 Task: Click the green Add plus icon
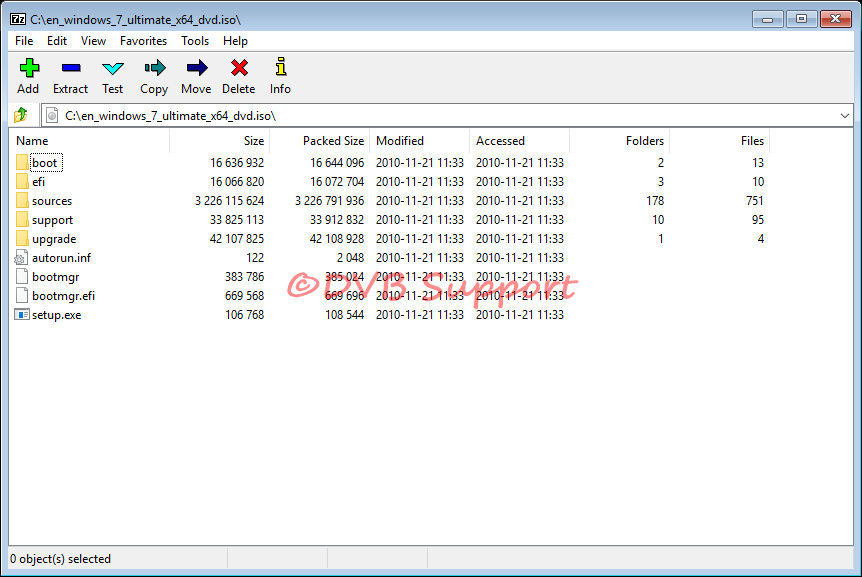coord(29,68)
